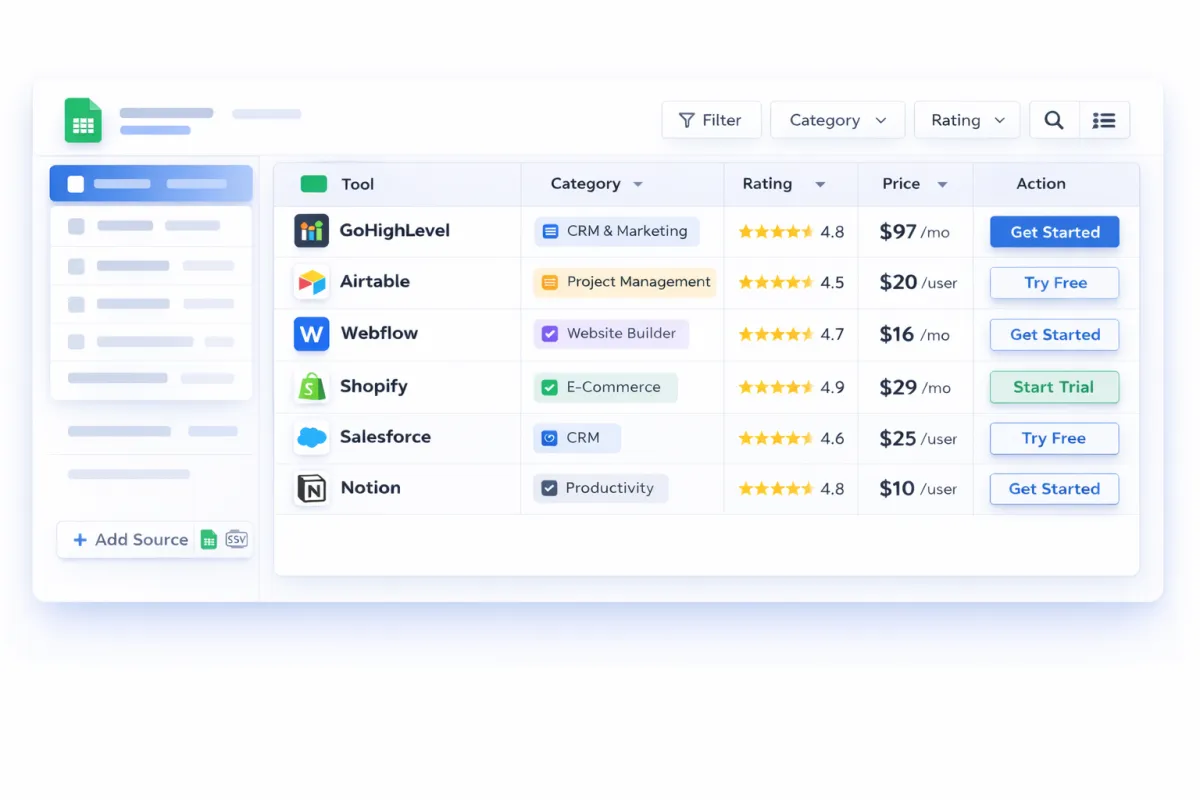Screen dimensions: 1200x800
Task: Click the Salesforce cloud logo icon
Action: (x=311, y=437)
